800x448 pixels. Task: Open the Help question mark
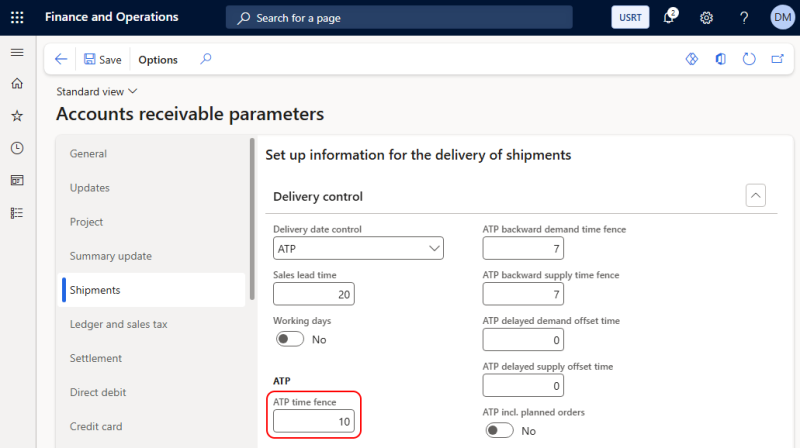pyautogui.click(x=744, y=18)
